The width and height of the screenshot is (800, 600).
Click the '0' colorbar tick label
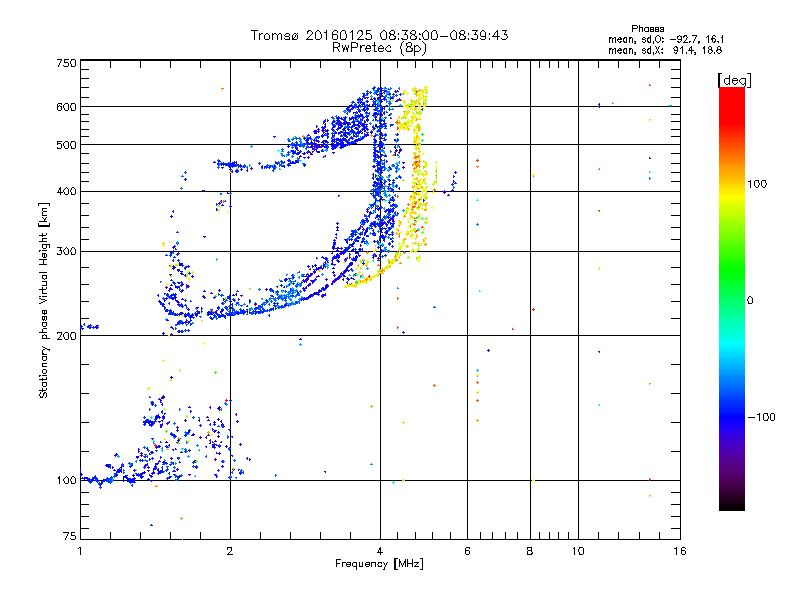pos(750,301)
